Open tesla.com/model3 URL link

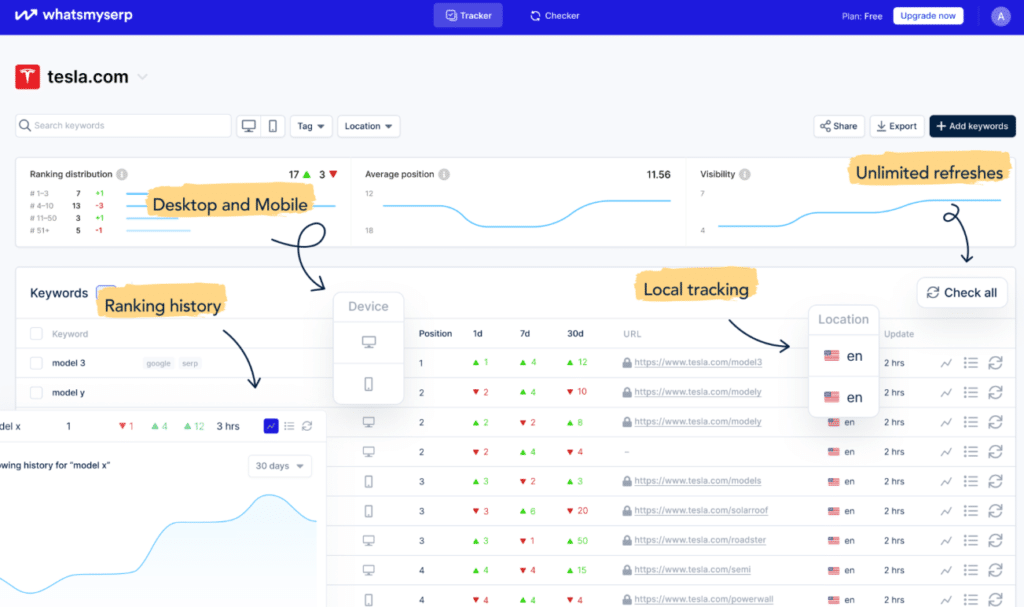point(697,362)
